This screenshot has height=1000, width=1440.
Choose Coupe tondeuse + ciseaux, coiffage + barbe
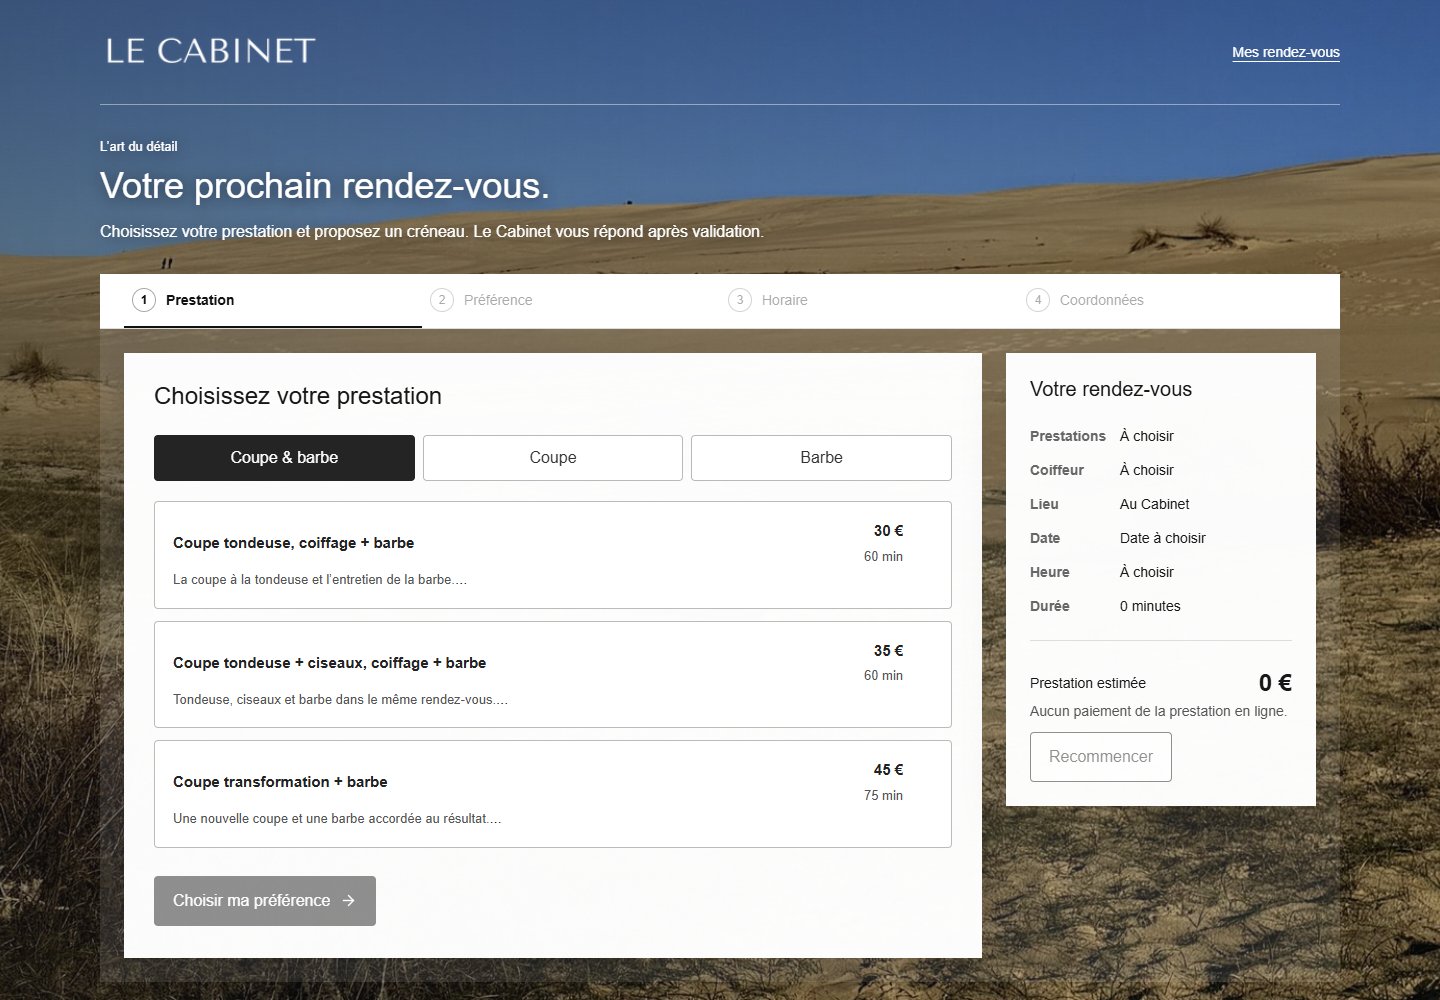pos(553,675)
